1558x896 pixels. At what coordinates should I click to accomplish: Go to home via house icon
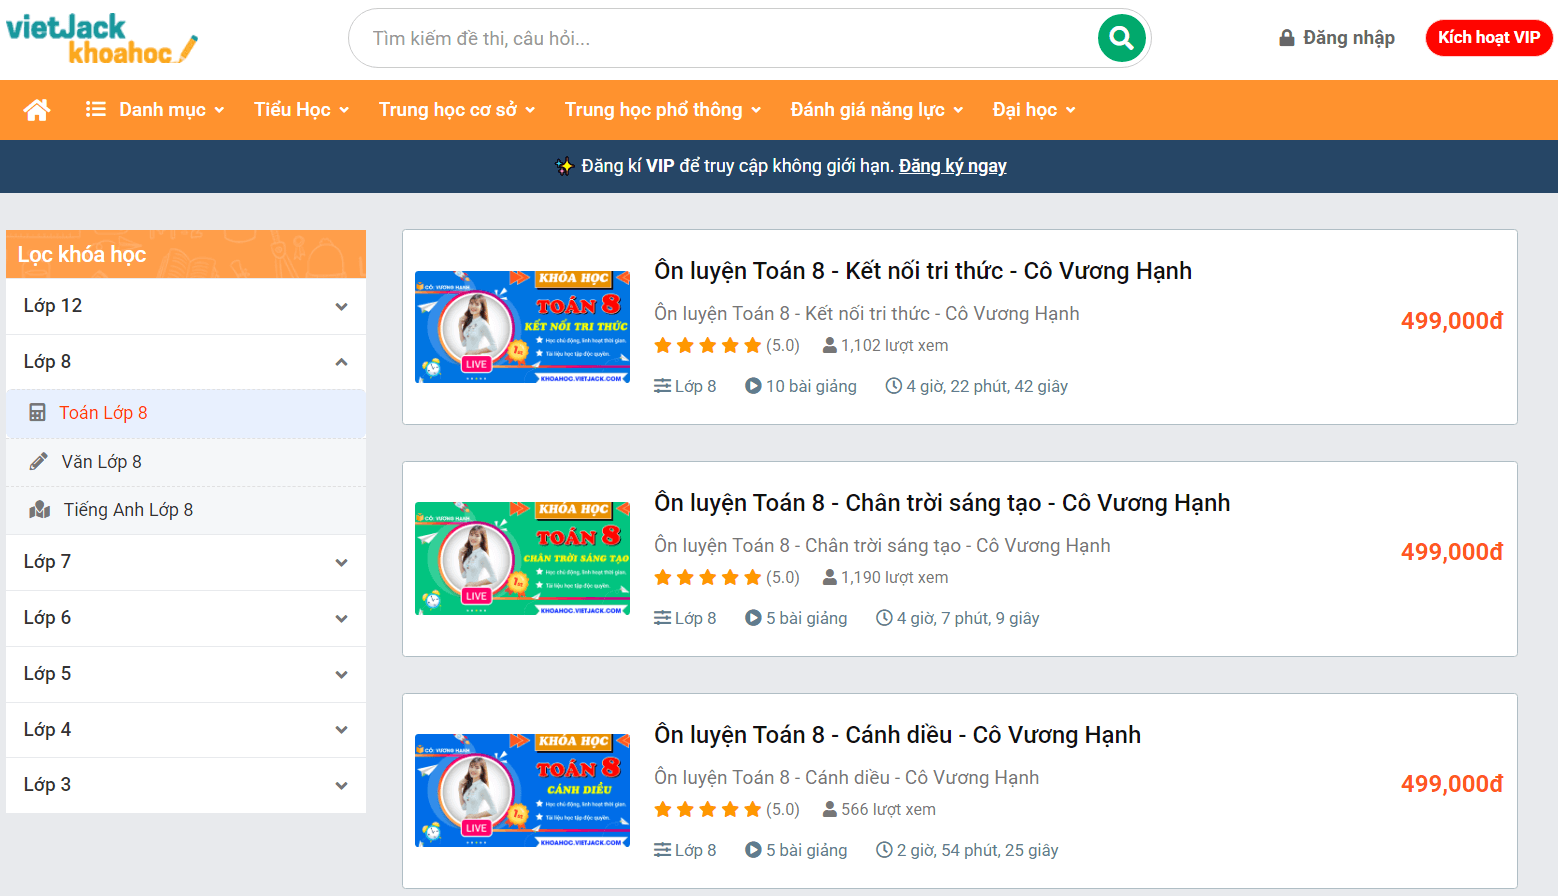coord(37,109)
